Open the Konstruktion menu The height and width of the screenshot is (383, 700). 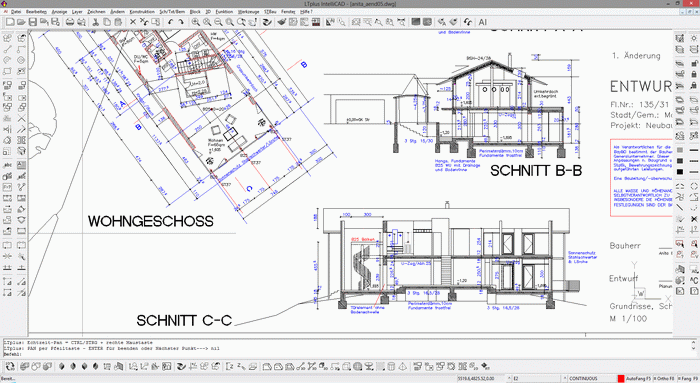(142, 12)
